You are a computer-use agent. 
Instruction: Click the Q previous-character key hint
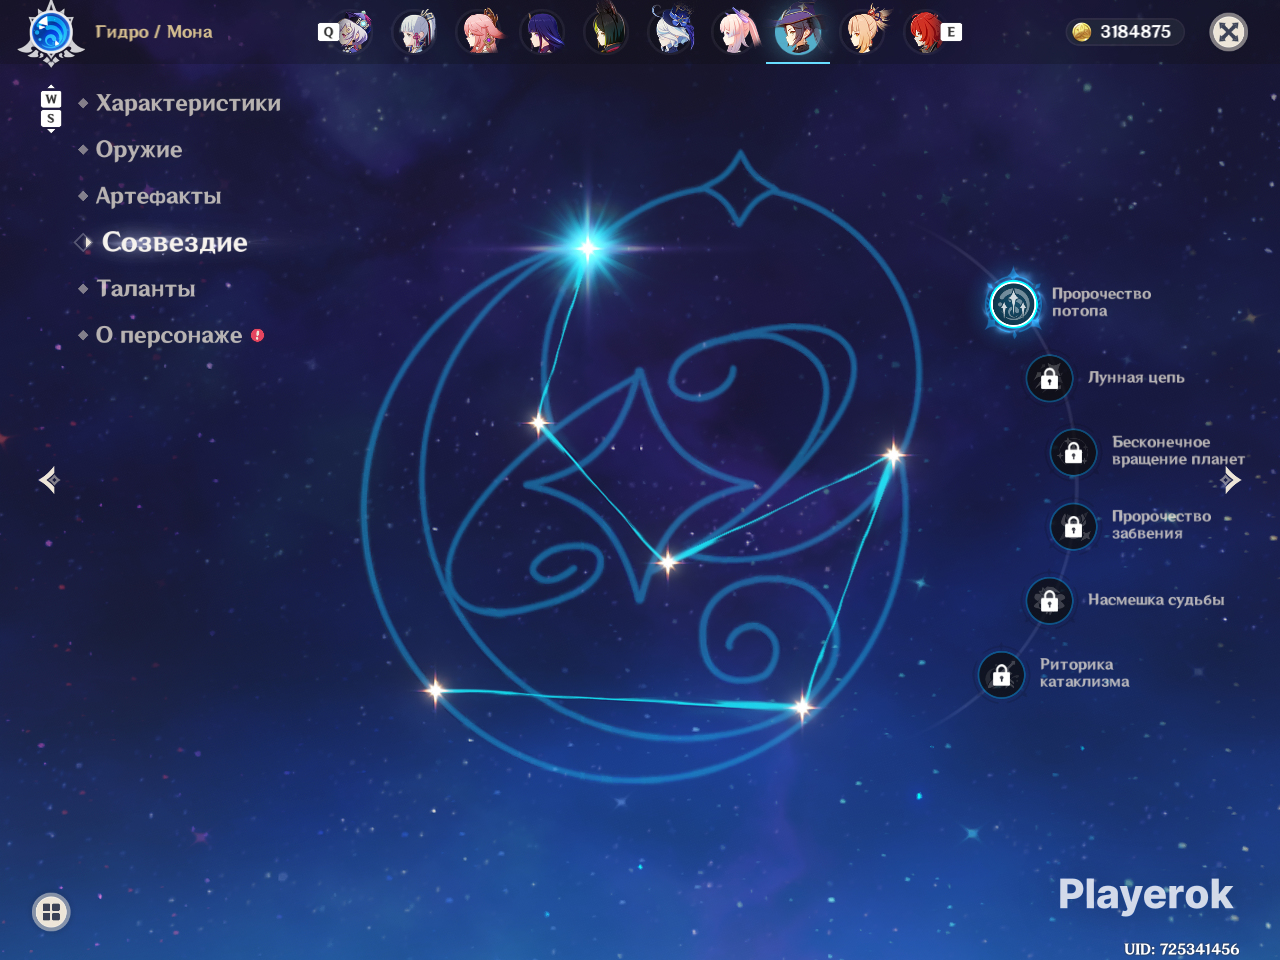[327, 32]
